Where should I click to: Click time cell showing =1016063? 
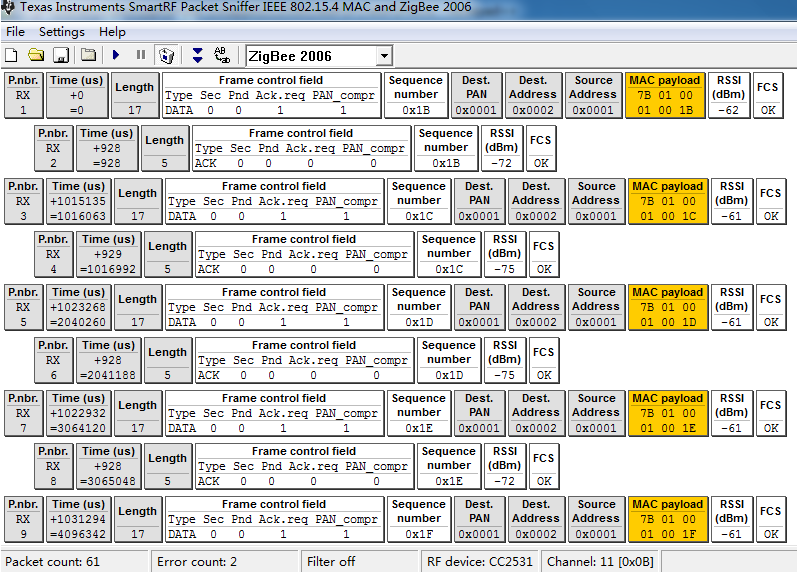pyautogui.click(x=78, y=201)
